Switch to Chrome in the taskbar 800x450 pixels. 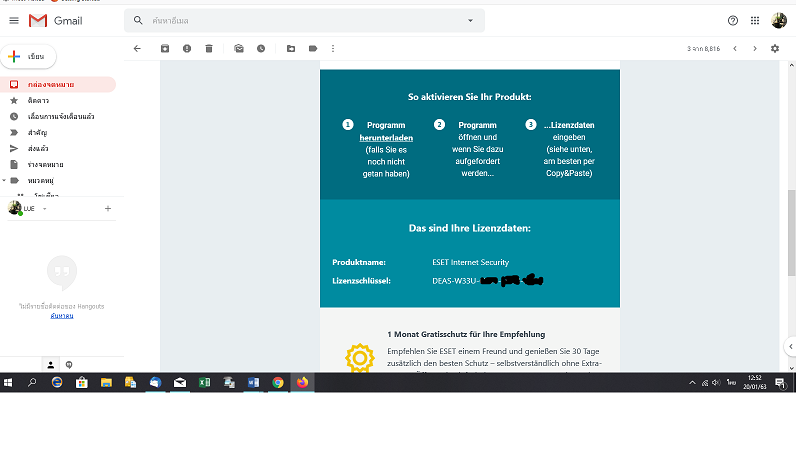point(278,383)
